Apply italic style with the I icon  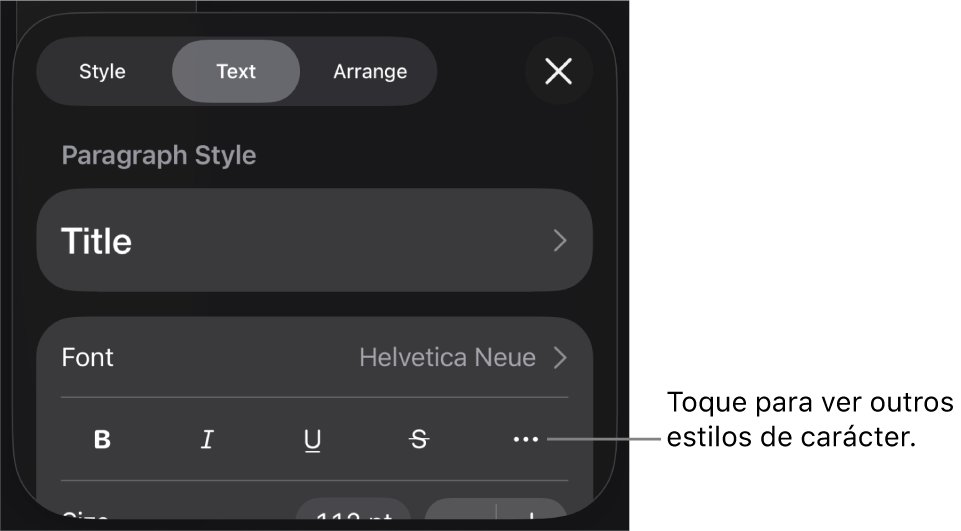coord(208,439)
